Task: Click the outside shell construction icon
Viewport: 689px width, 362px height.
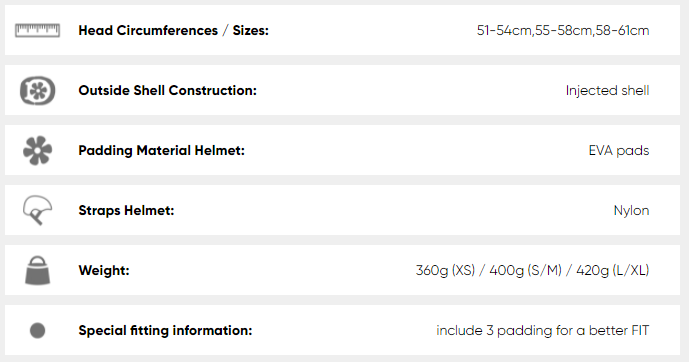Action: 37,90
